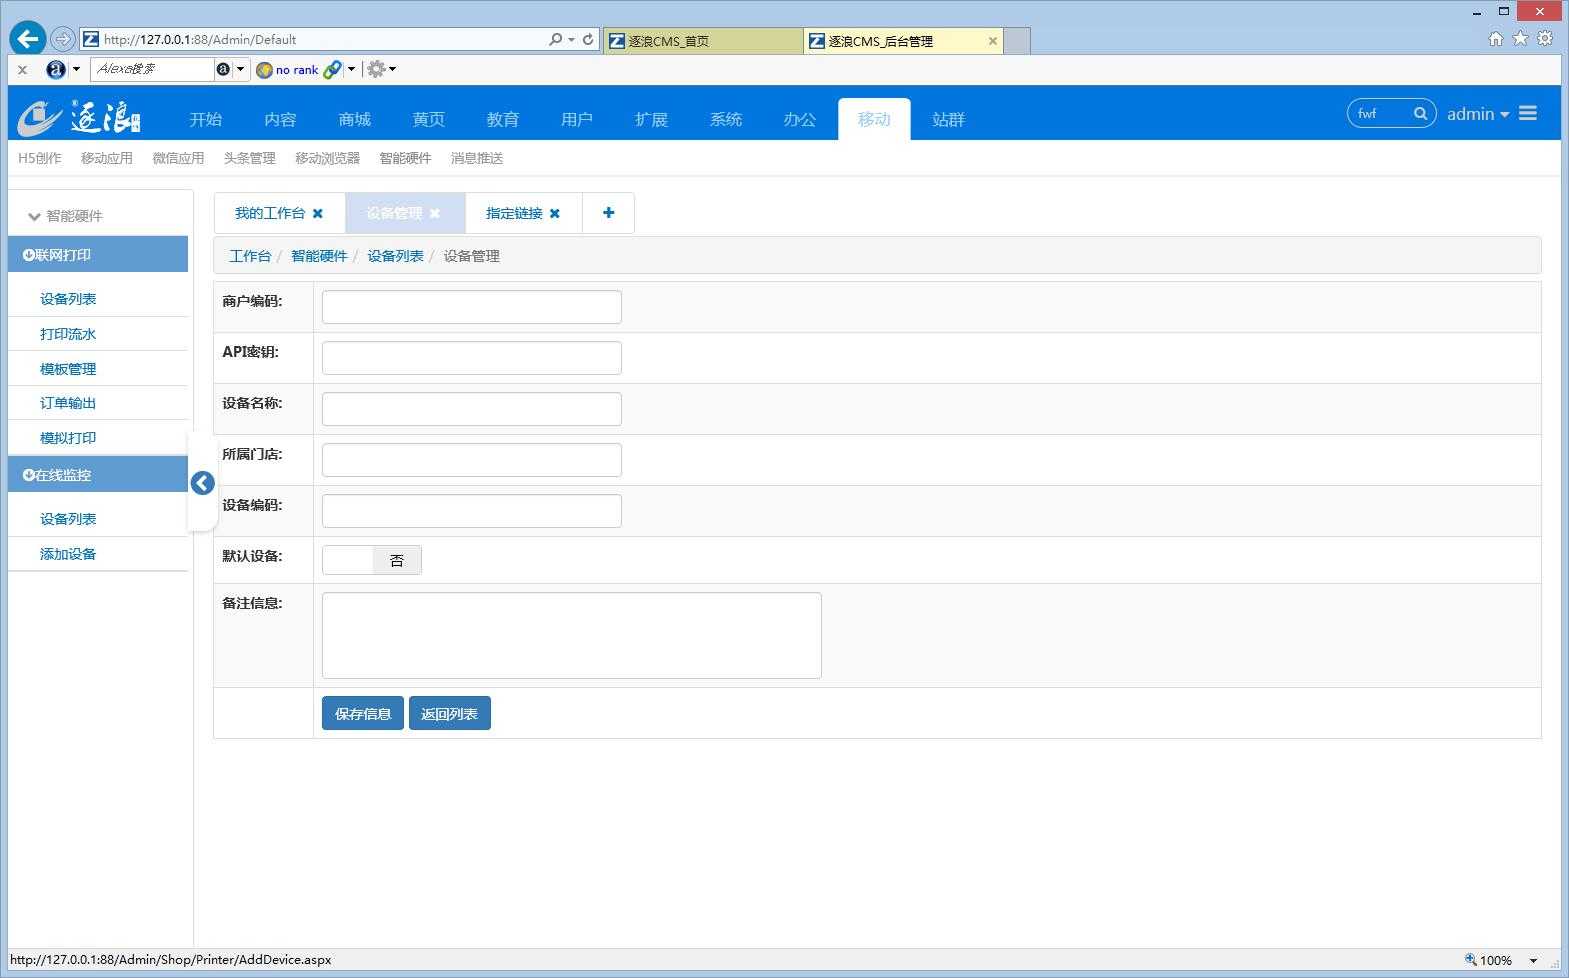Click the 返回列表 button
Viewport: 1569px width, 978px height.
coord(450,713)
